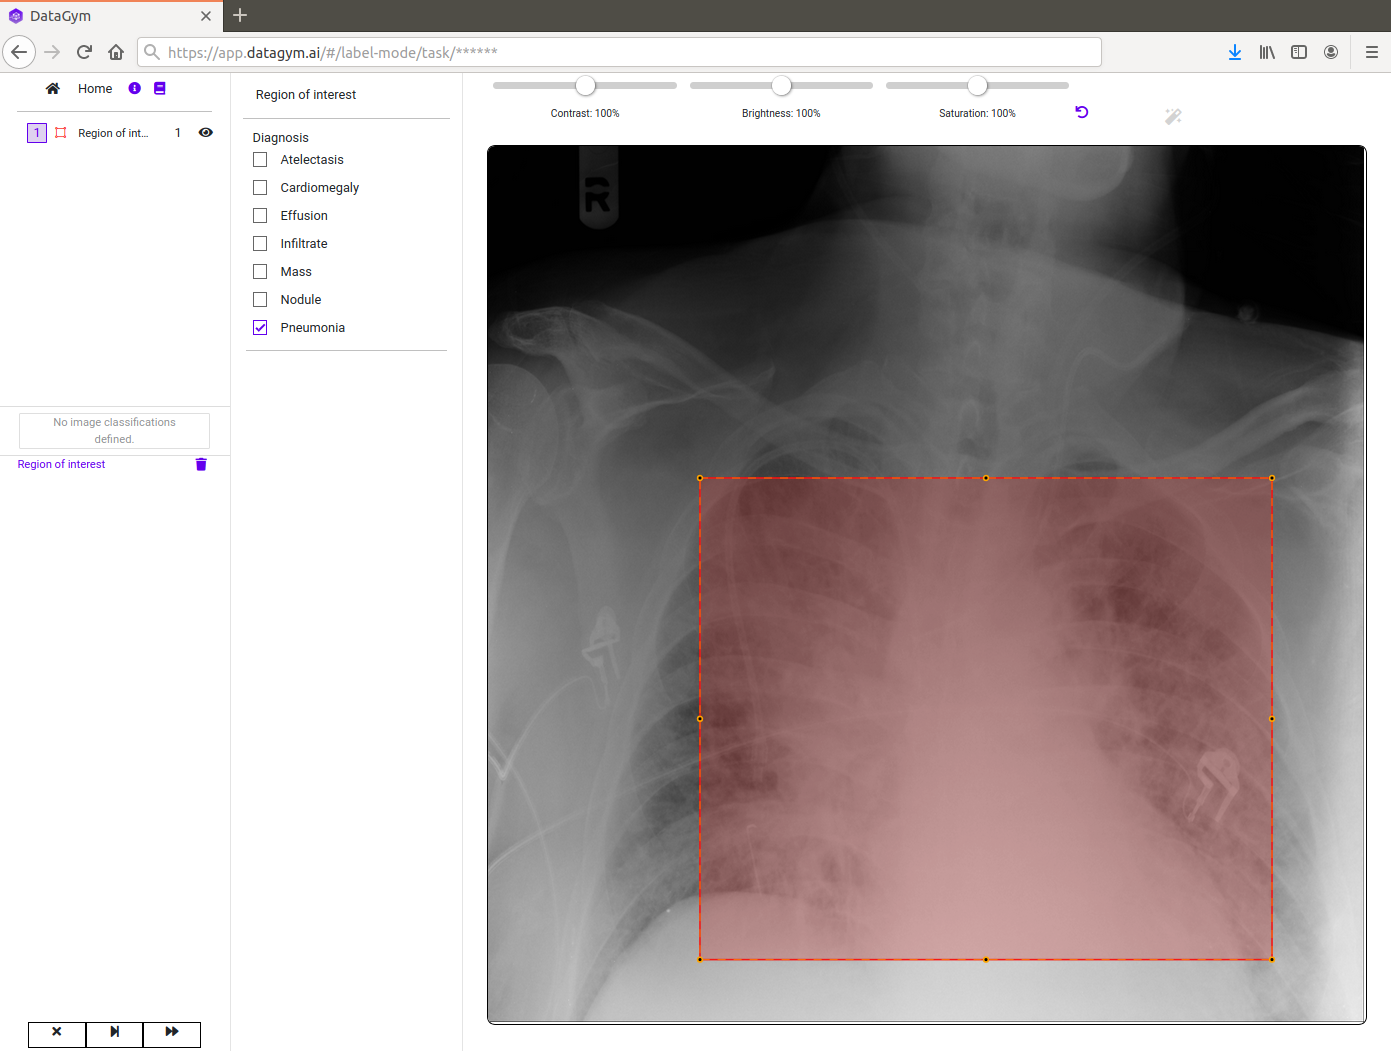Viewport: 1391px width, 1051px height.
Task: Uncheck the Pneumonia checkbox
Action: [261, 328]
